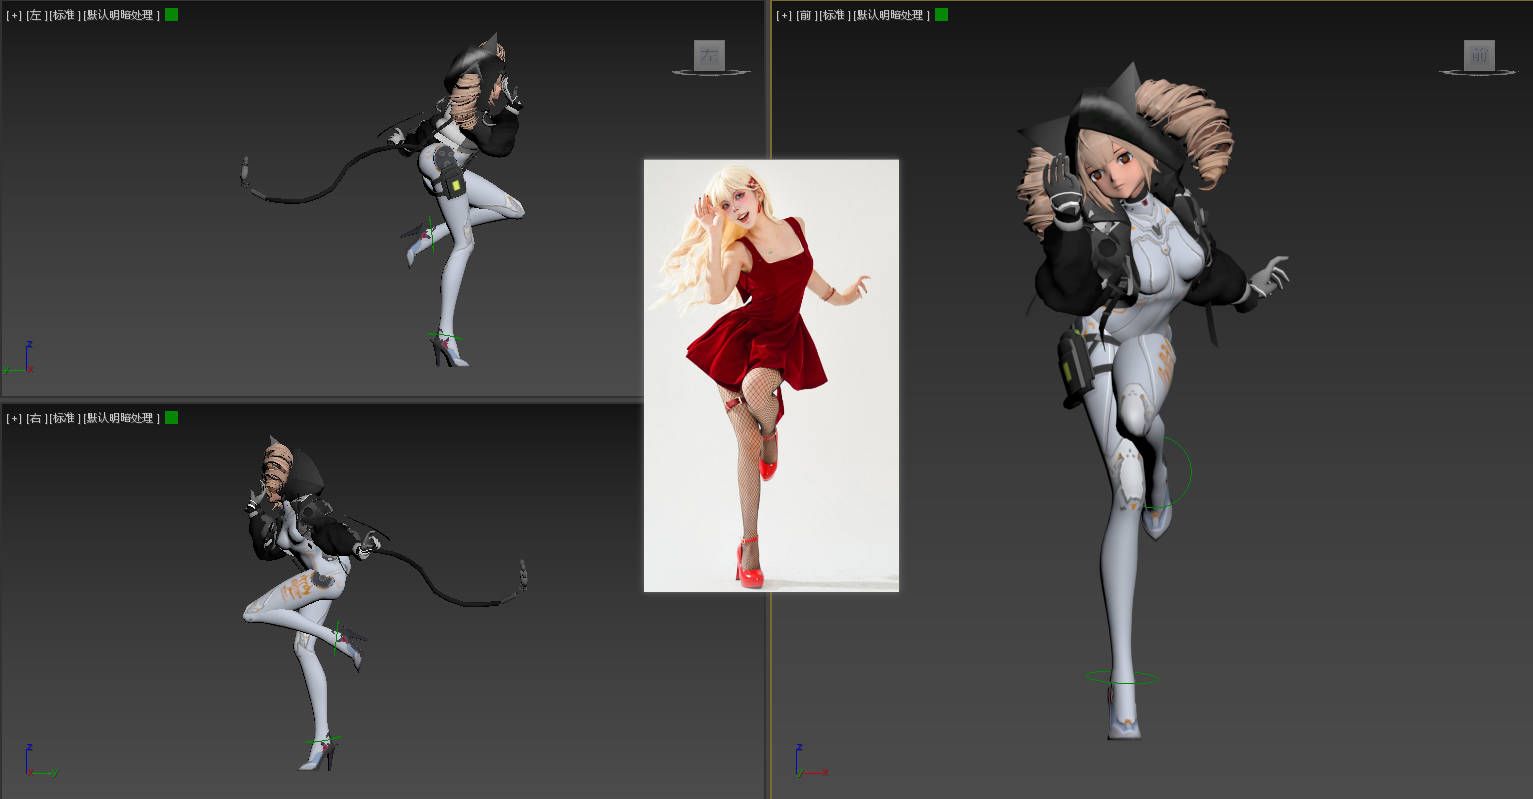Click the tail tip of the model in Left viewport

244,170
